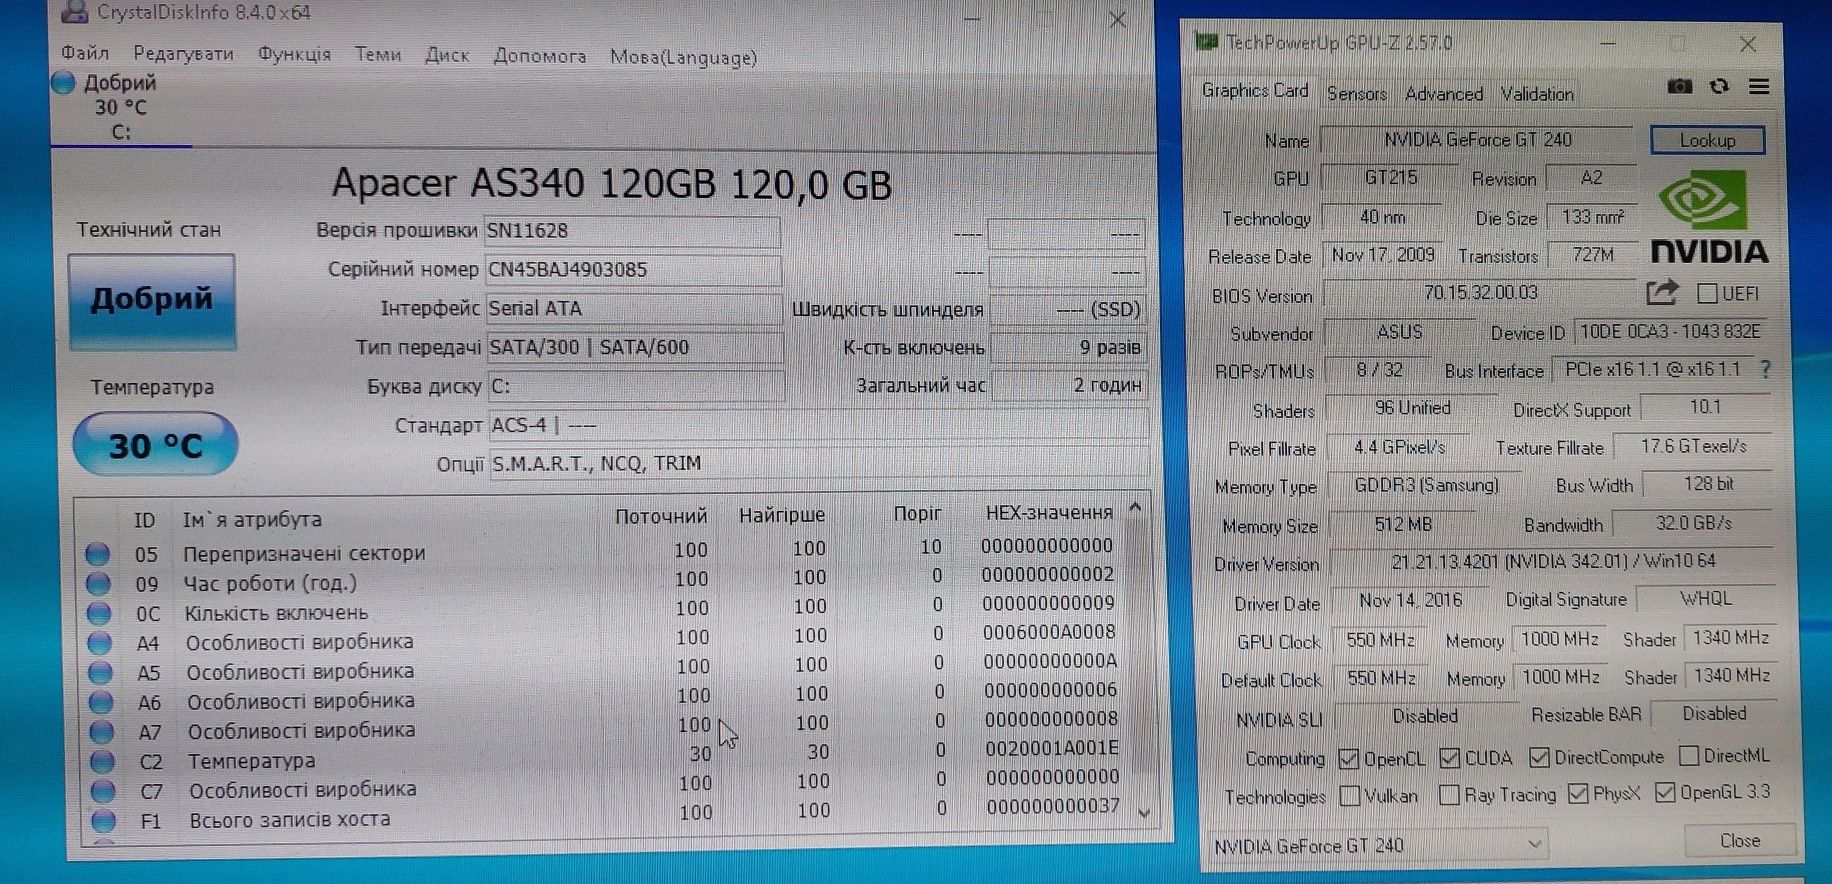Click the Driver Version field in GPU-Z

pyautogui.click(x=1552, y=562)
